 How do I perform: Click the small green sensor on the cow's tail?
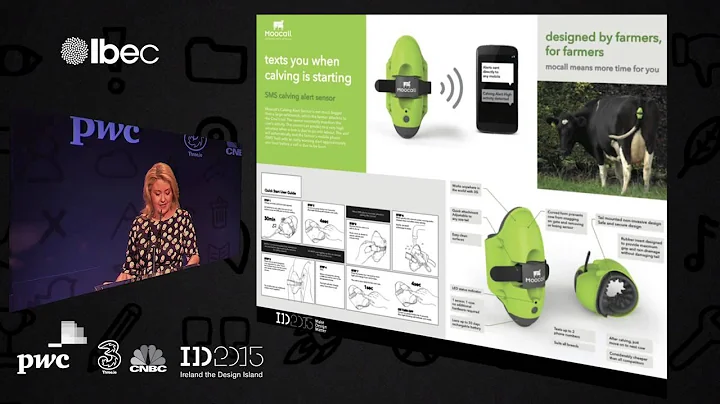639,113
